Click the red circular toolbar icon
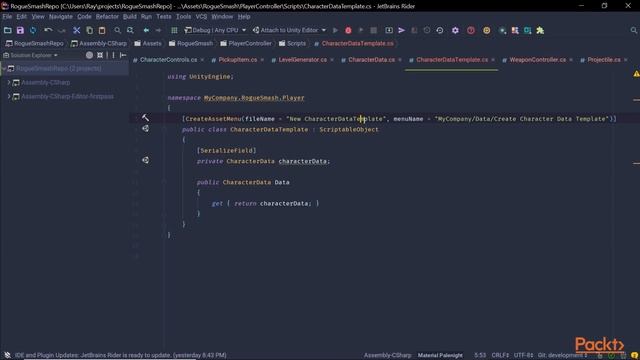 click(x=471, y=30)
